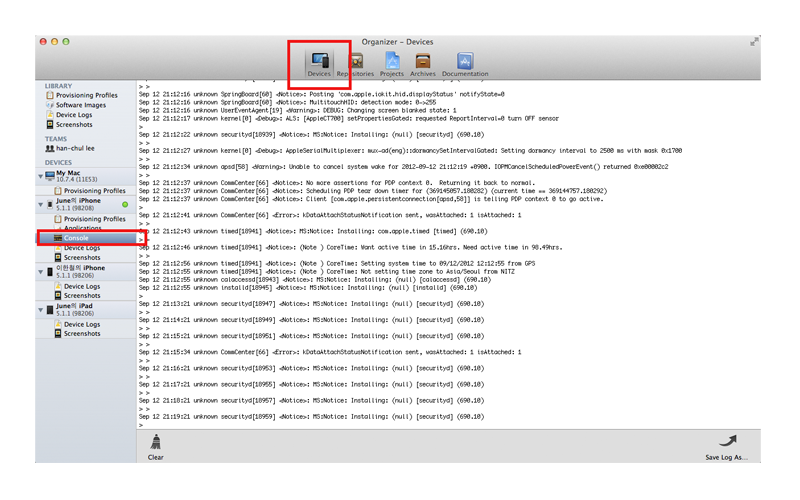This screenshot has height=500, width=800.
Task: Select Device Logs under LIBRARY
Action: coord(77,114)
